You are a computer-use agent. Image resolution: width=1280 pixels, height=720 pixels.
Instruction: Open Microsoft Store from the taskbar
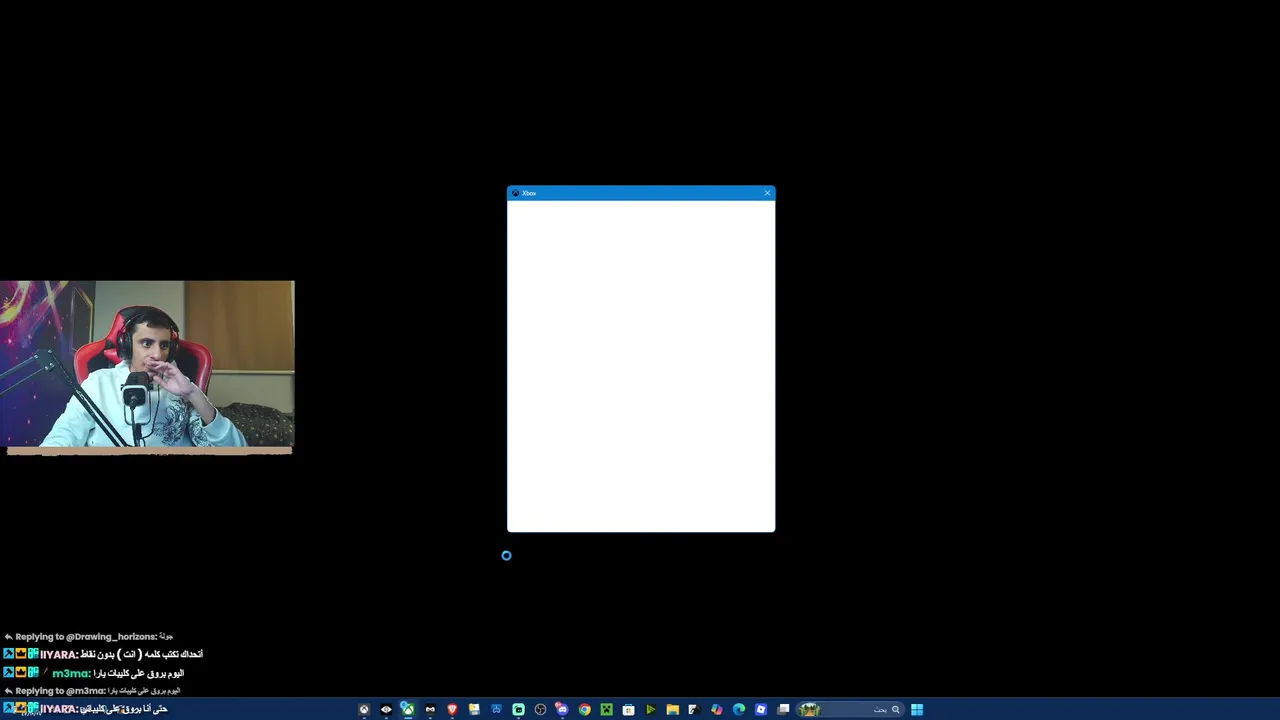[628, 710]
